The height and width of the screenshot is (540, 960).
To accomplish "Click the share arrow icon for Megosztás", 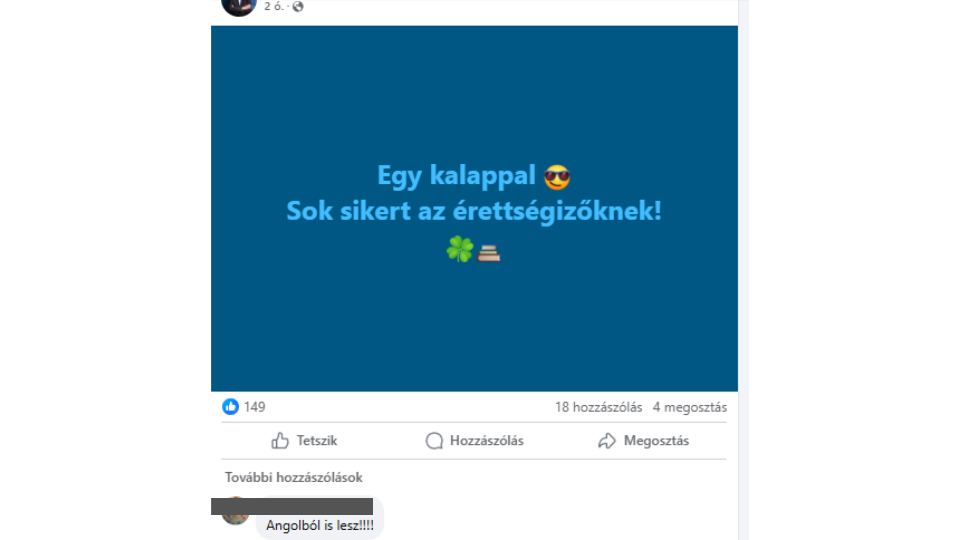I will click(607, 441).
